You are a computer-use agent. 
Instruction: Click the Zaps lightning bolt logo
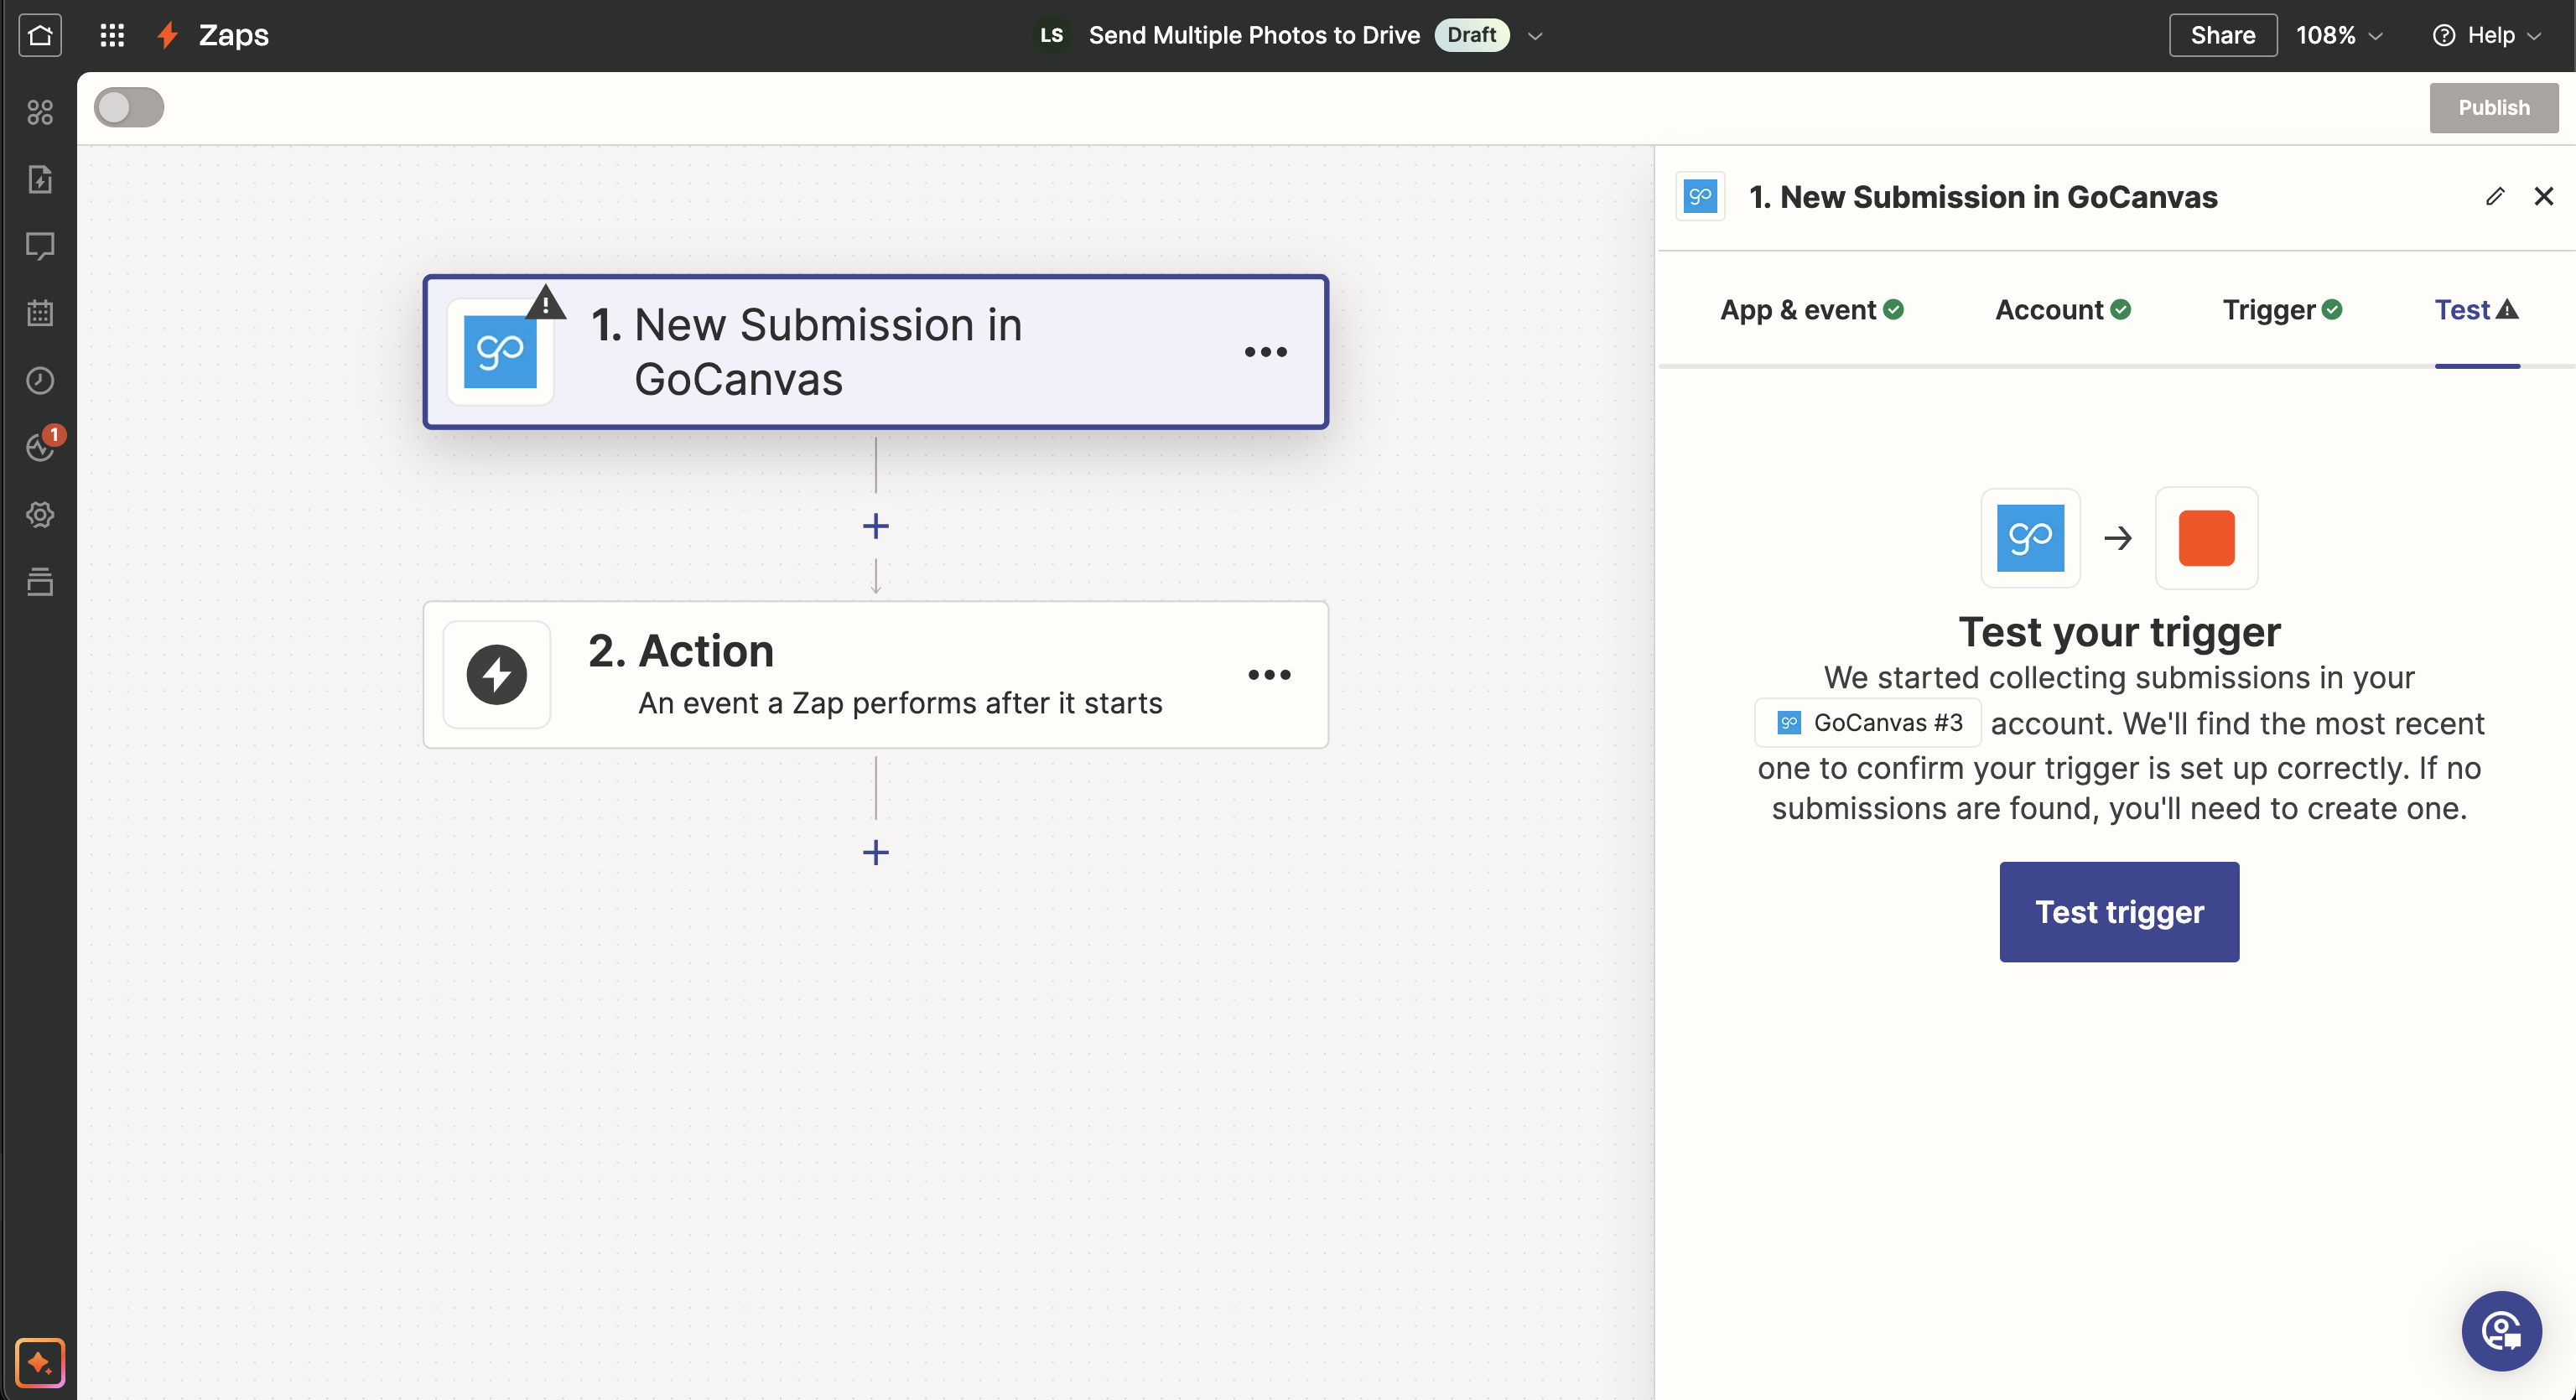(168, 35)
